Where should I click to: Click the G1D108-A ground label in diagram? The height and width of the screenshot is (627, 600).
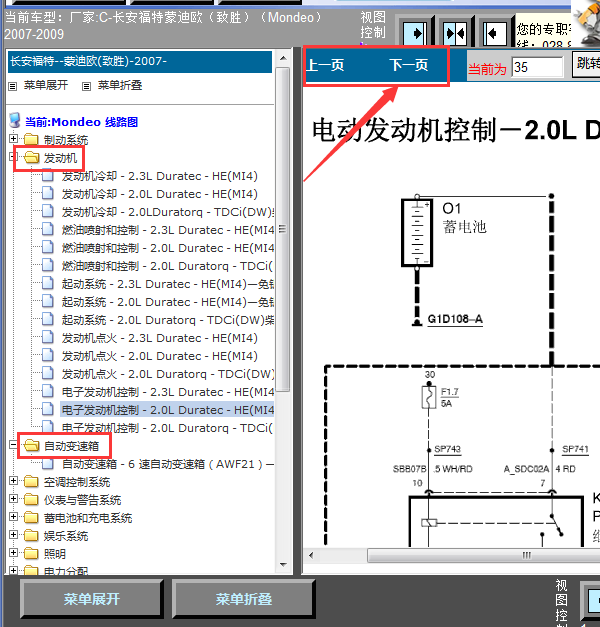pos(455,319)
